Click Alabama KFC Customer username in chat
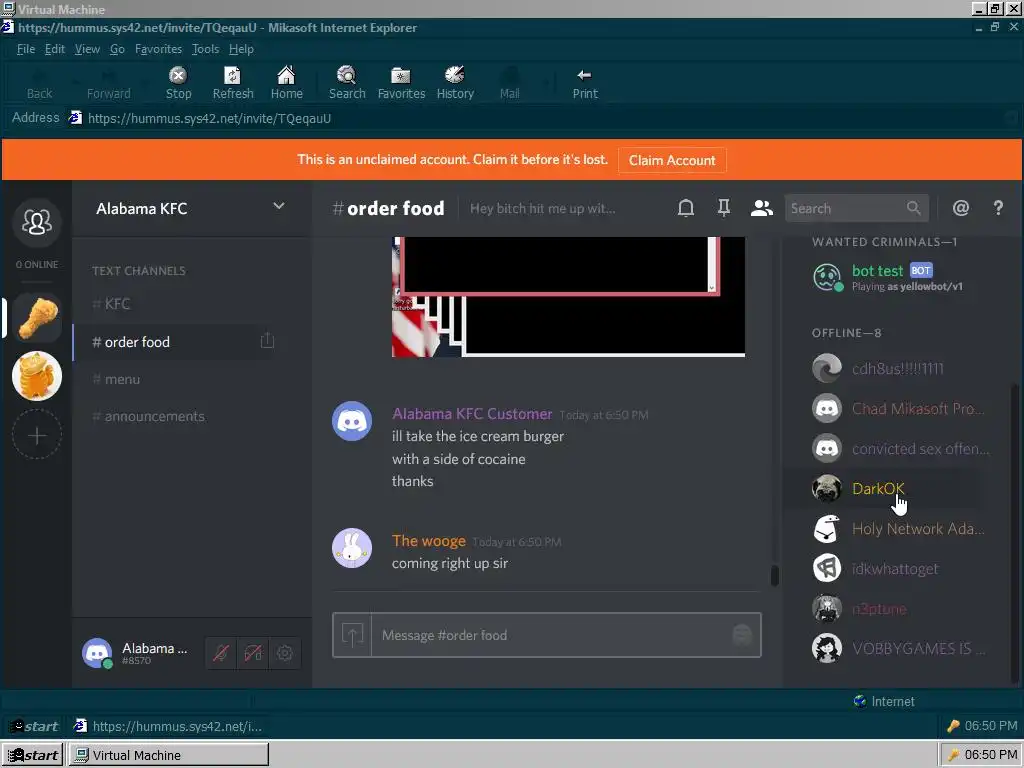Image resolution: width=1024 pixels, height=768 pixels. (x=472, y=414)
